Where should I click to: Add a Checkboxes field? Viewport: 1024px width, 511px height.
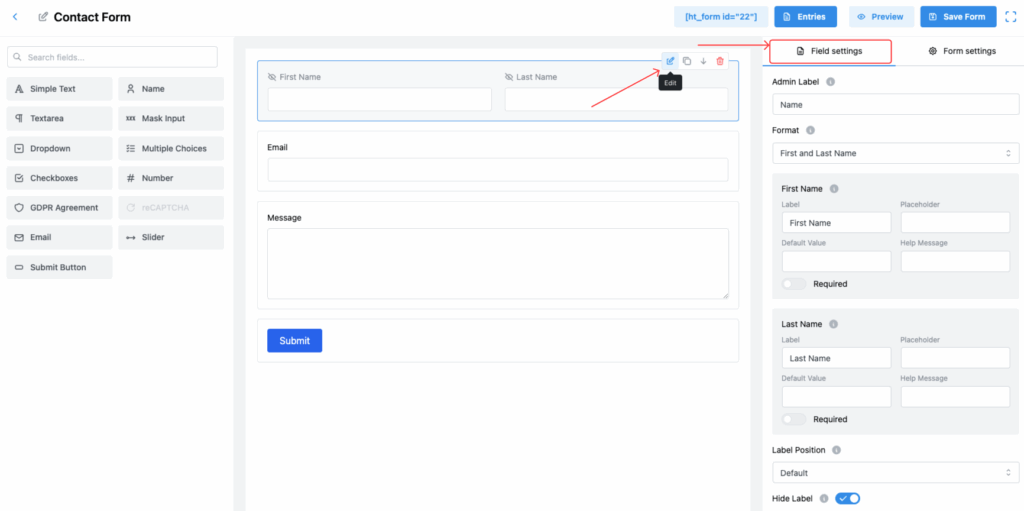(59, 178)
